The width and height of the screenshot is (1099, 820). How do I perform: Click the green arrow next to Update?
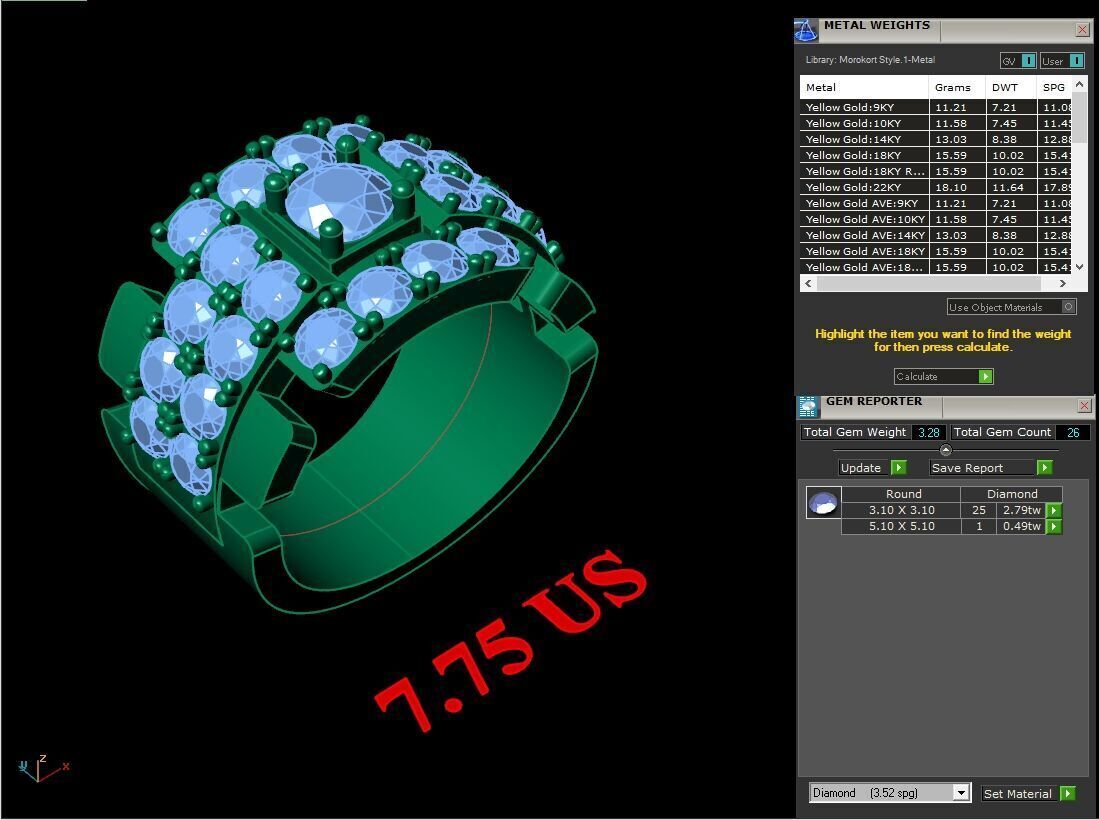pyautogui.click(x=899, y=467)
